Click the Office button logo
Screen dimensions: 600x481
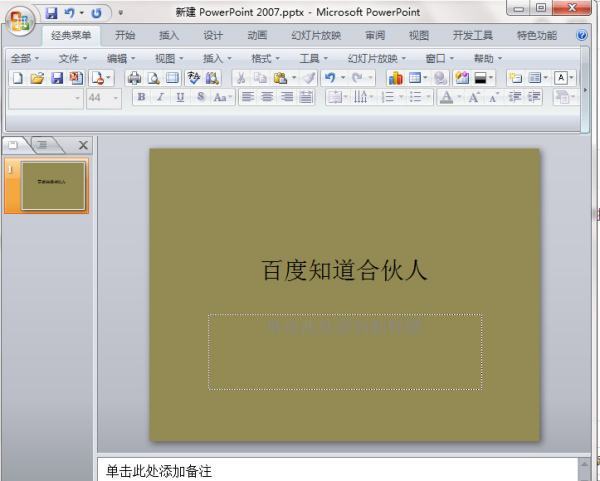[x=20, y=22]
